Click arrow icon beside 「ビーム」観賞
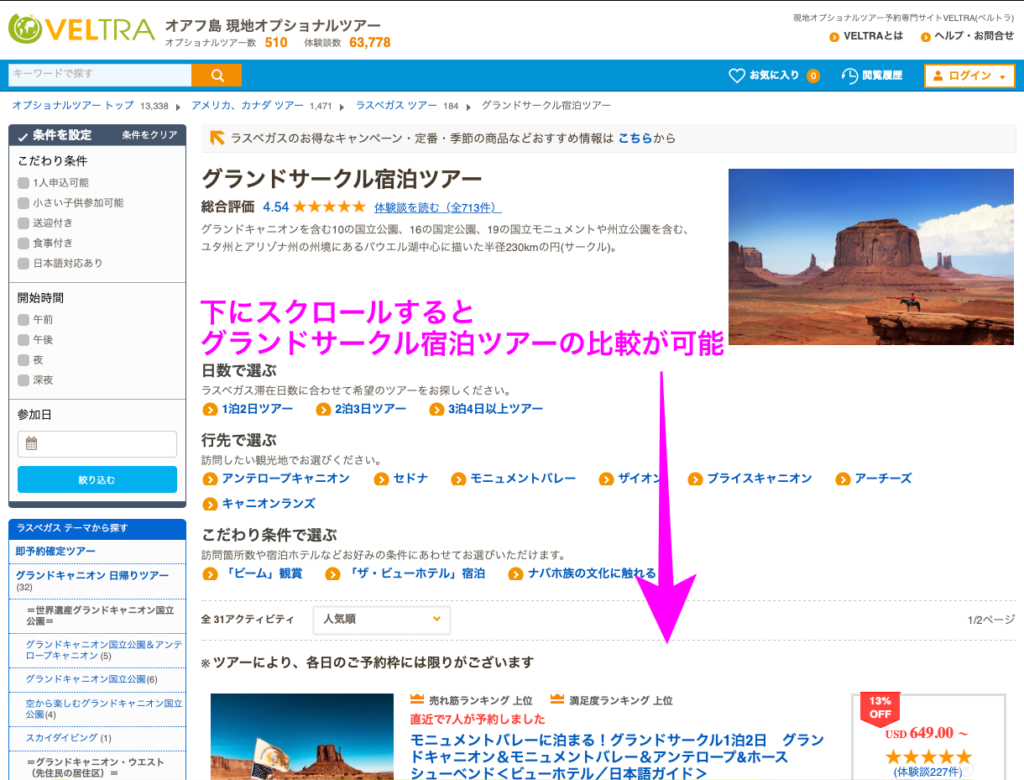Screen dimensions: 1024x780 (209, 574)
